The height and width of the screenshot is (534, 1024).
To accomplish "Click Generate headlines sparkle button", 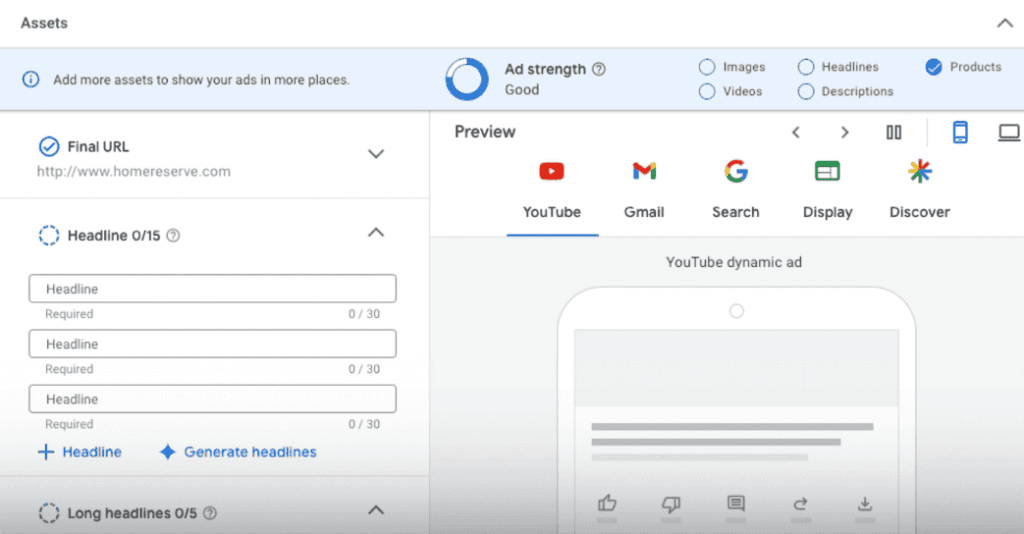I will (238, 452).
